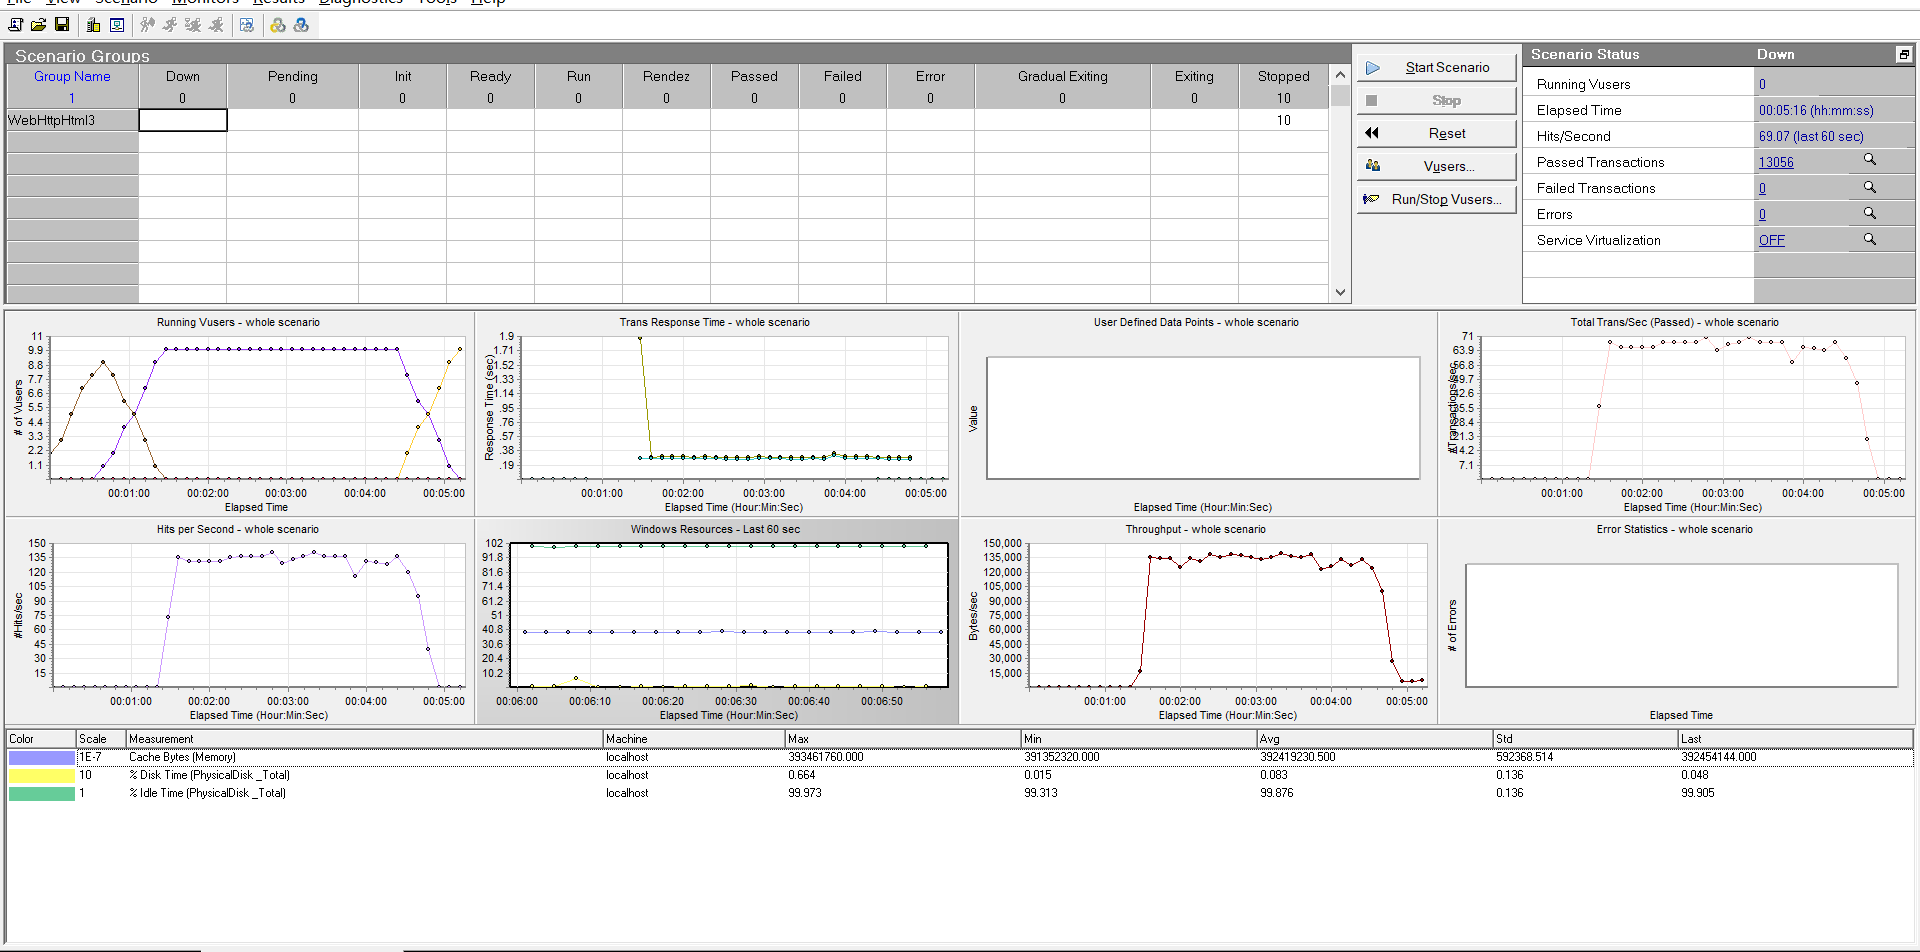
Task: Click the empty Down cell for WebHttpHtml3
Action: (x=183, y=120)
